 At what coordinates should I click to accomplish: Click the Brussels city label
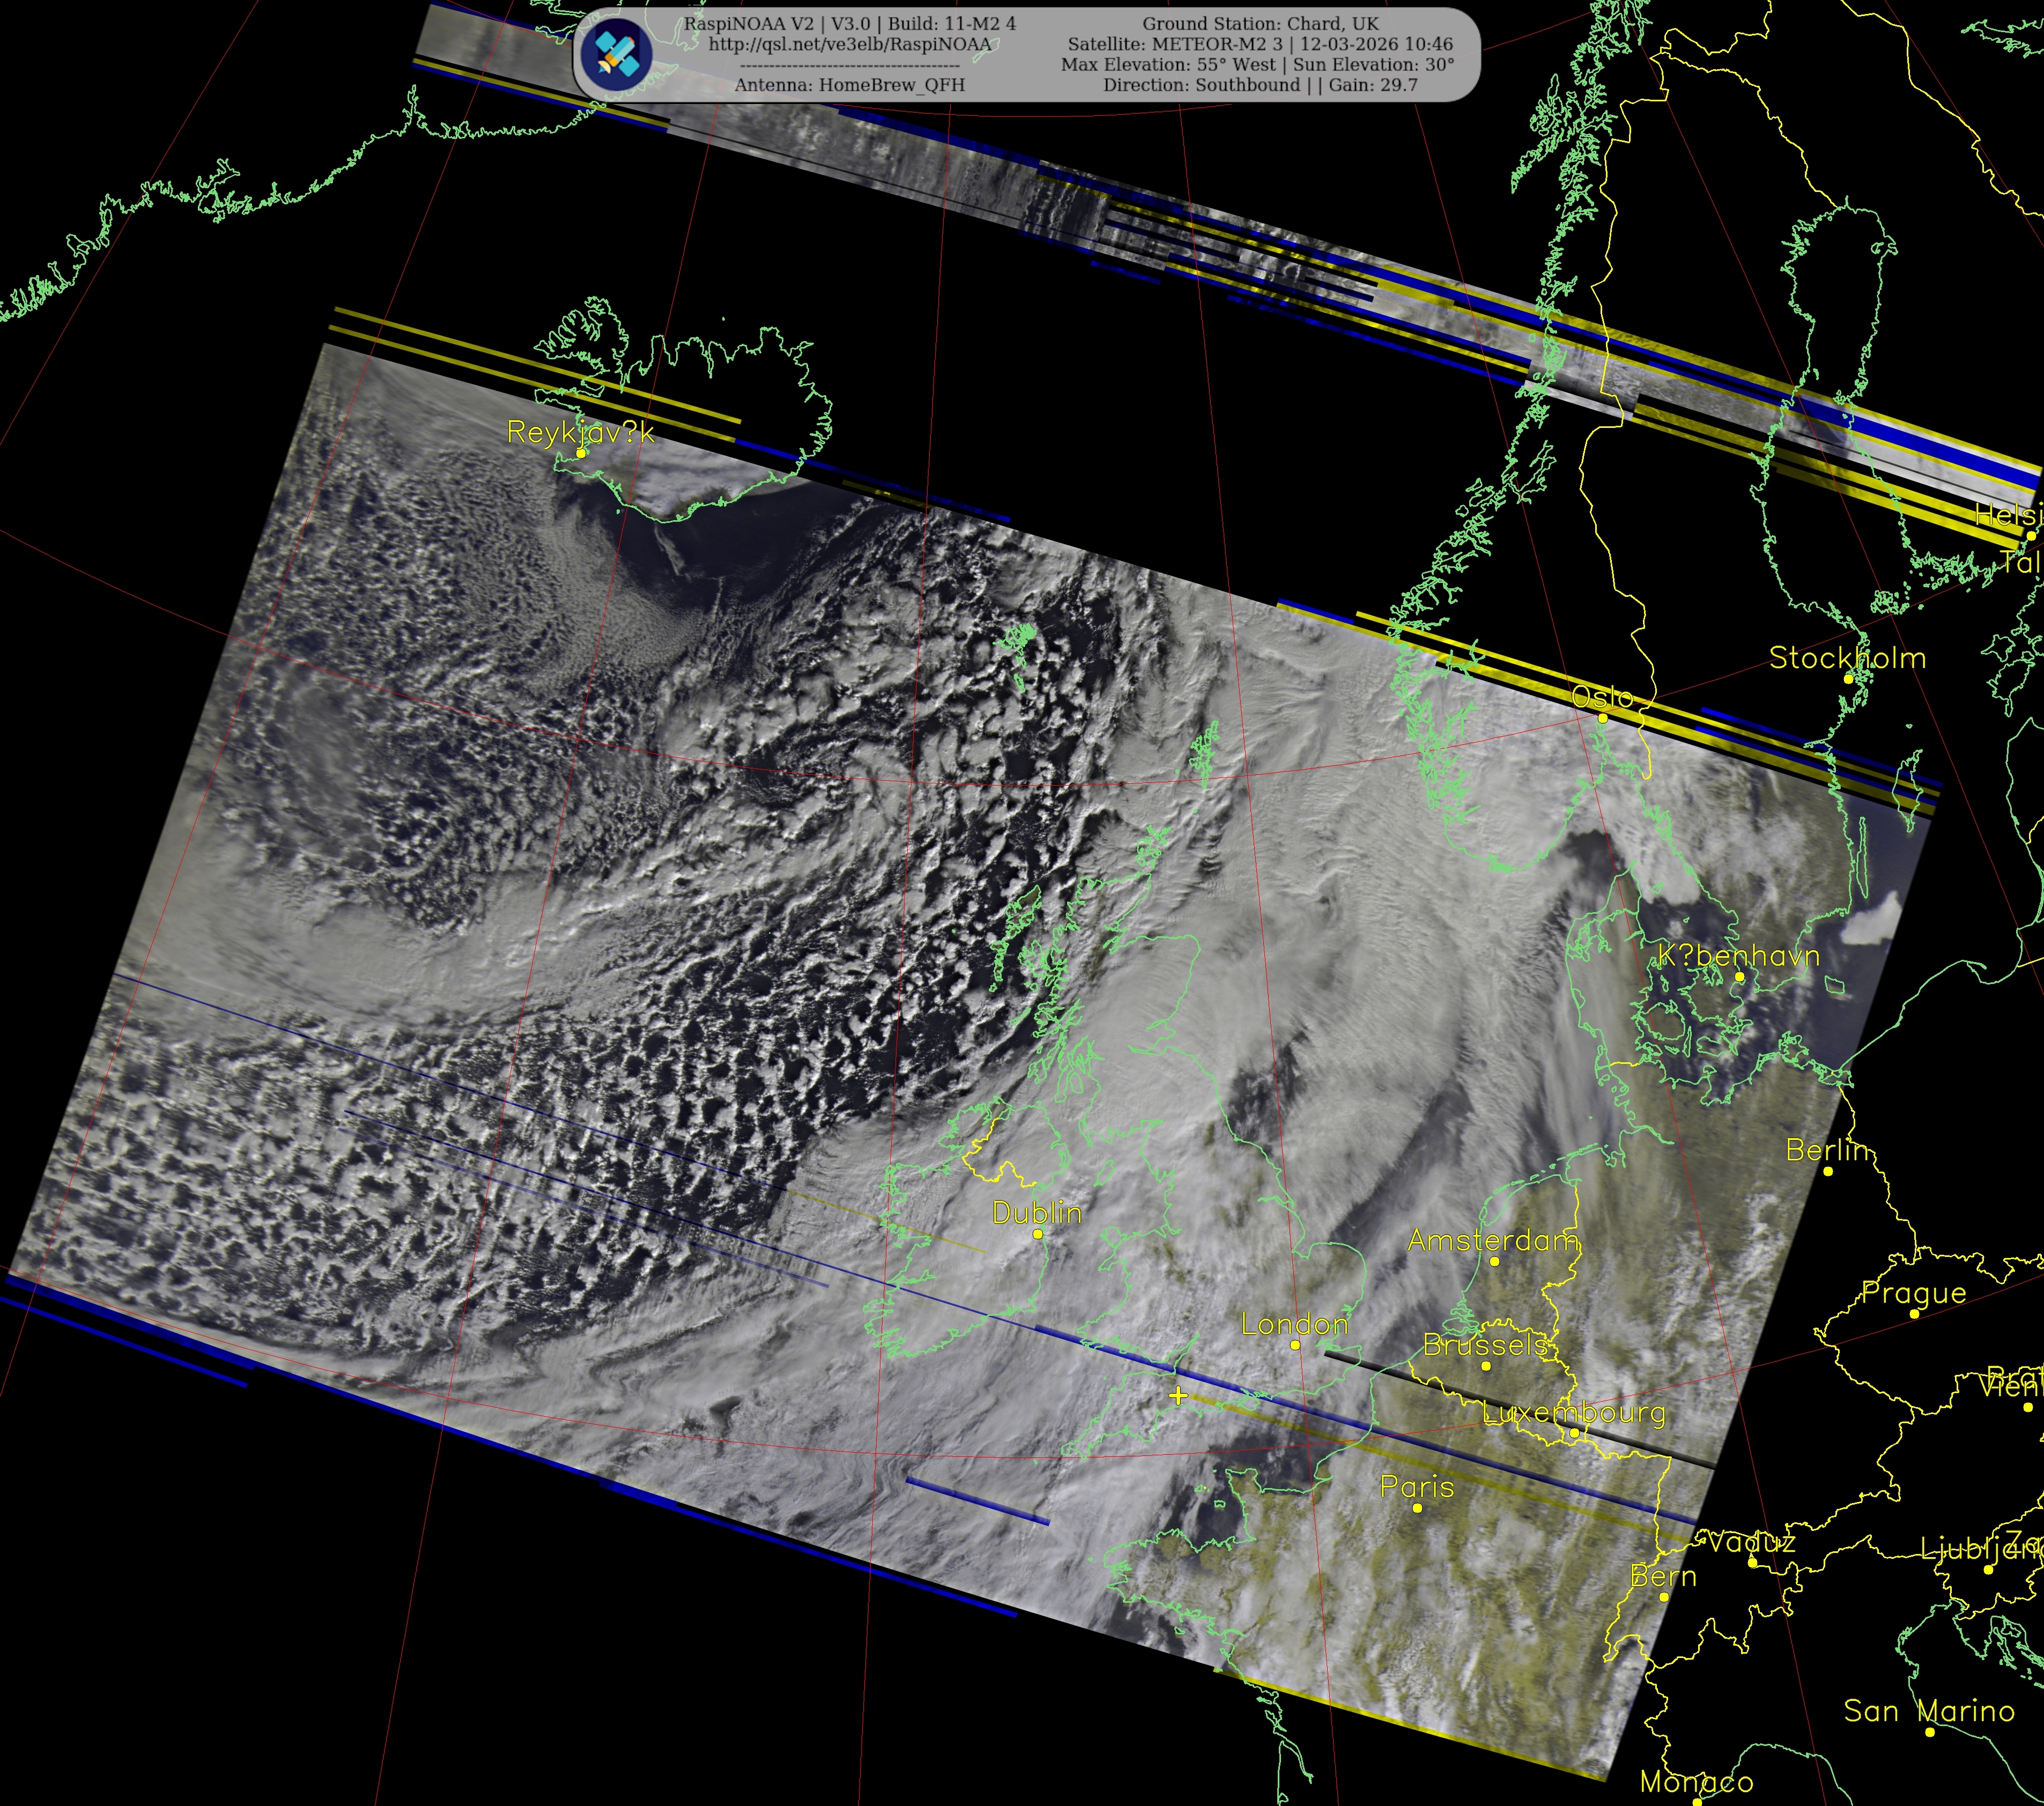coord(1485,1346)
